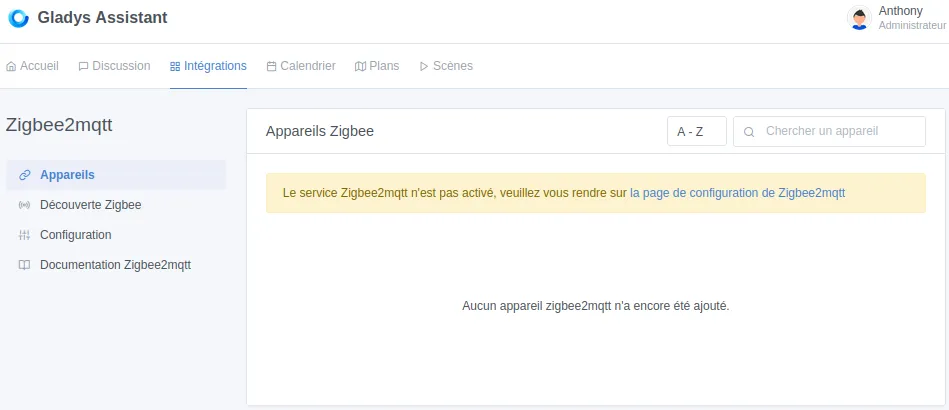Image resolution: width=949 pixels, height=410 pixels.
Task: Go to the Accueil tab
Action: coord(32,66)
